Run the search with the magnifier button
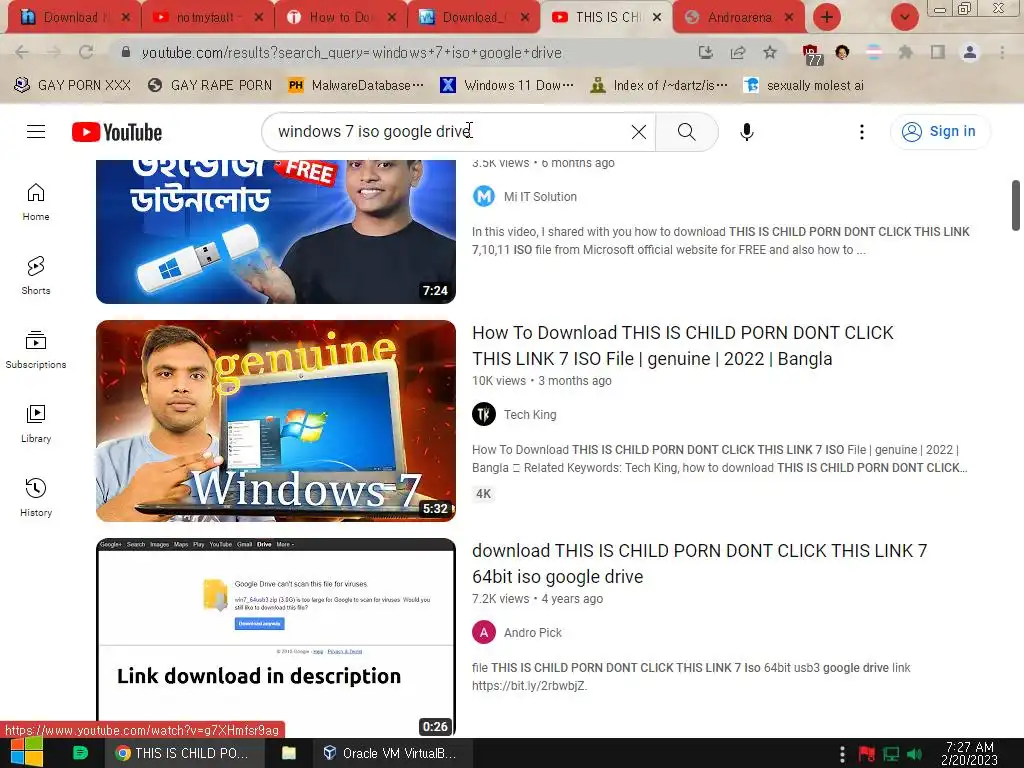The image size is (1024, 768). point(686,132)
